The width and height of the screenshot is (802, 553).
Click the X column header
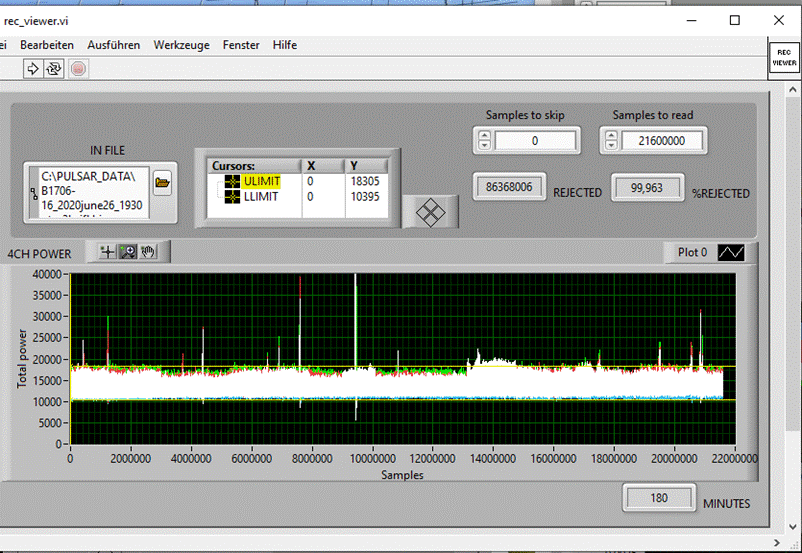pos(324,166)
